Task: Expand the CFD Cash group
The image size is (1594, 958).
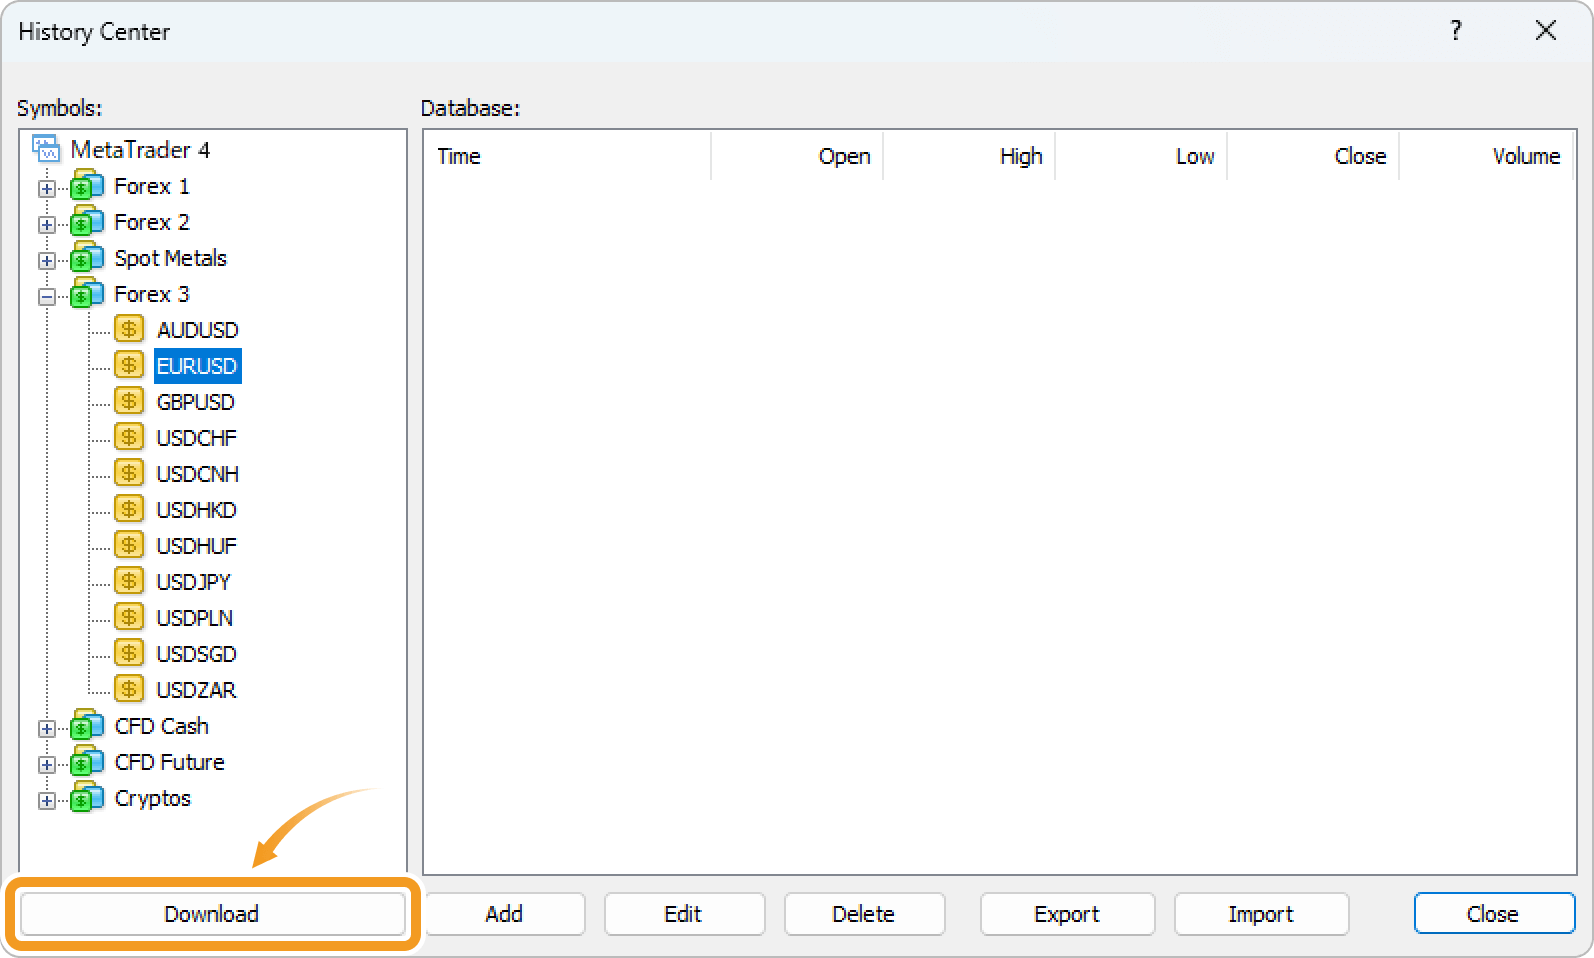Action: [x=47, y=728]
